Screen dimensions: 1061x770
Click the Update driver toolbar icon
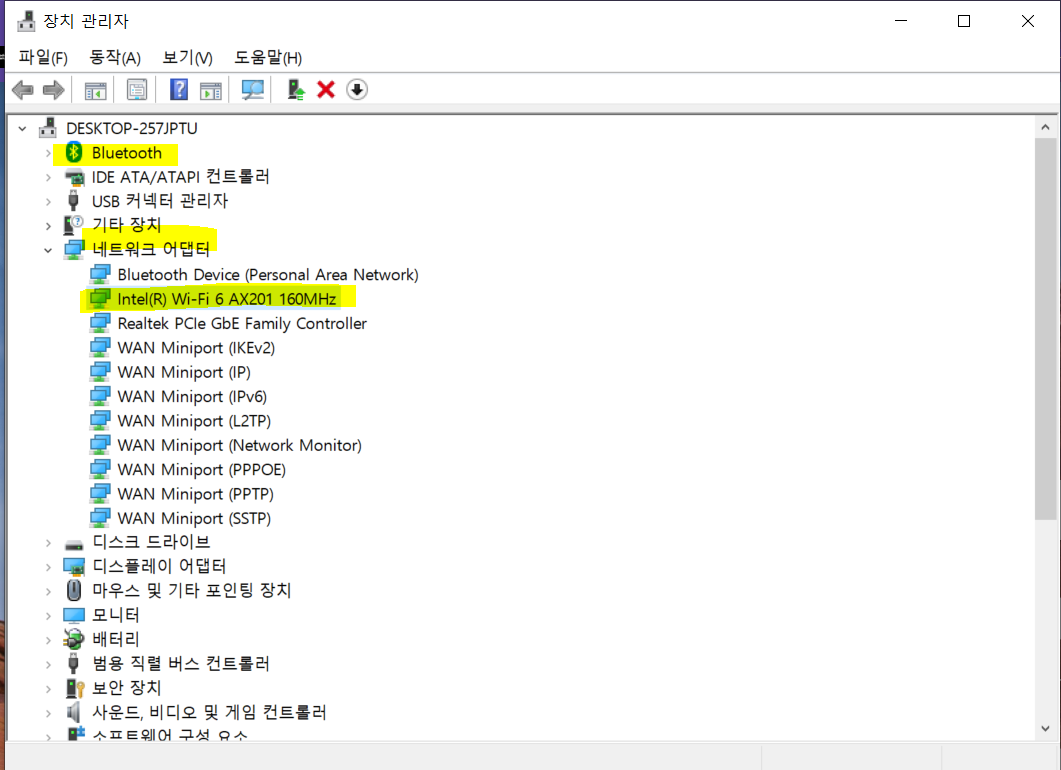pos(296,90)
